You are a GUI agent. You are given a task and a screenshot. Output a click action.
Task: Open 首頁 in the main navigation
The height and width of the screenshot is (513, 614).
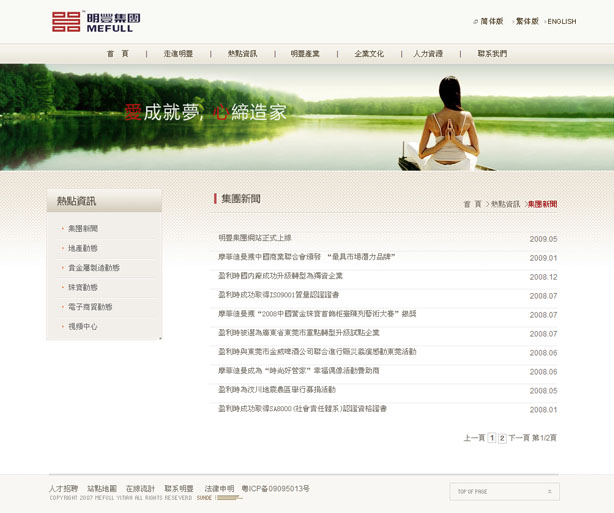(x=118, y=54)
